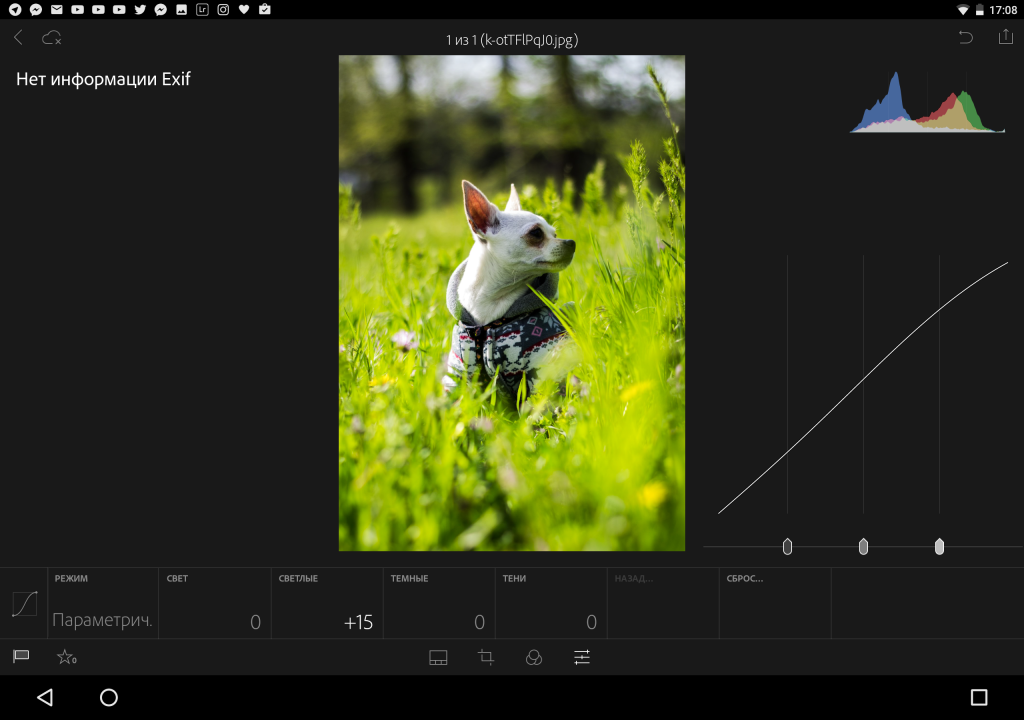
Task: Tap the RGB histogram graph
Action: point(927,102)
